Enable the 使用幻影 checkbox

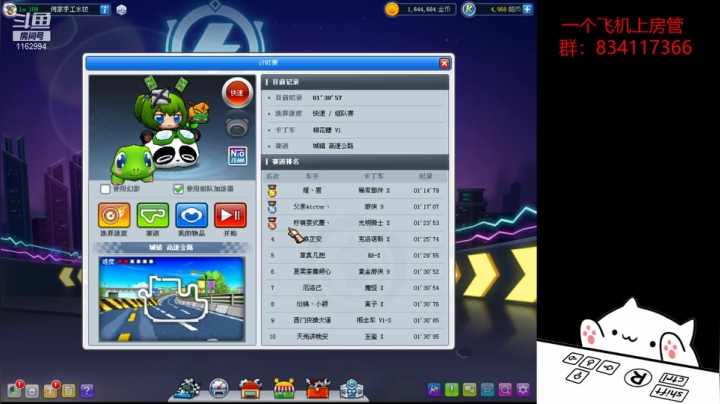click(105, 189)
